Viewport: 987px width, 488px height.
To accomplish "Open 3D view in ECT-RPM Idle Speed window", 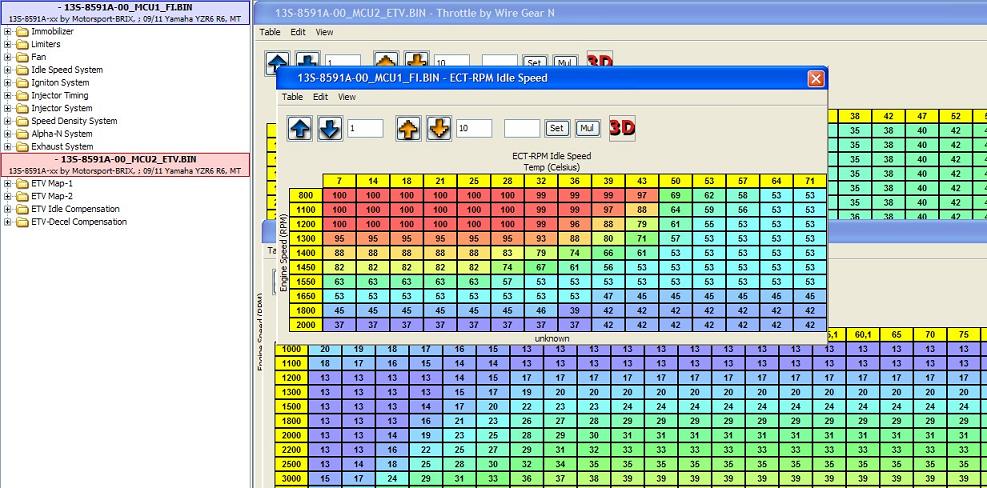I will pyautogui.click(x=622, y=128).
